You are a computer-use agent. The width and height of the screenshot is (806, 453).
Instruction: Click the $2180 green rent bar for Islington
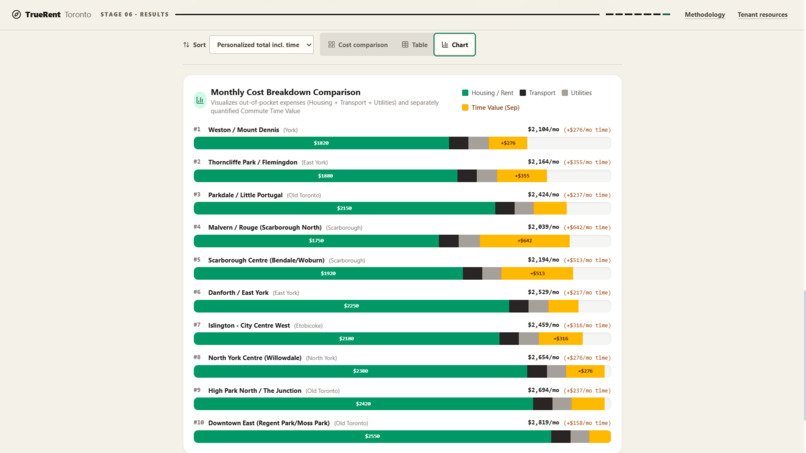tap(346, 339)
